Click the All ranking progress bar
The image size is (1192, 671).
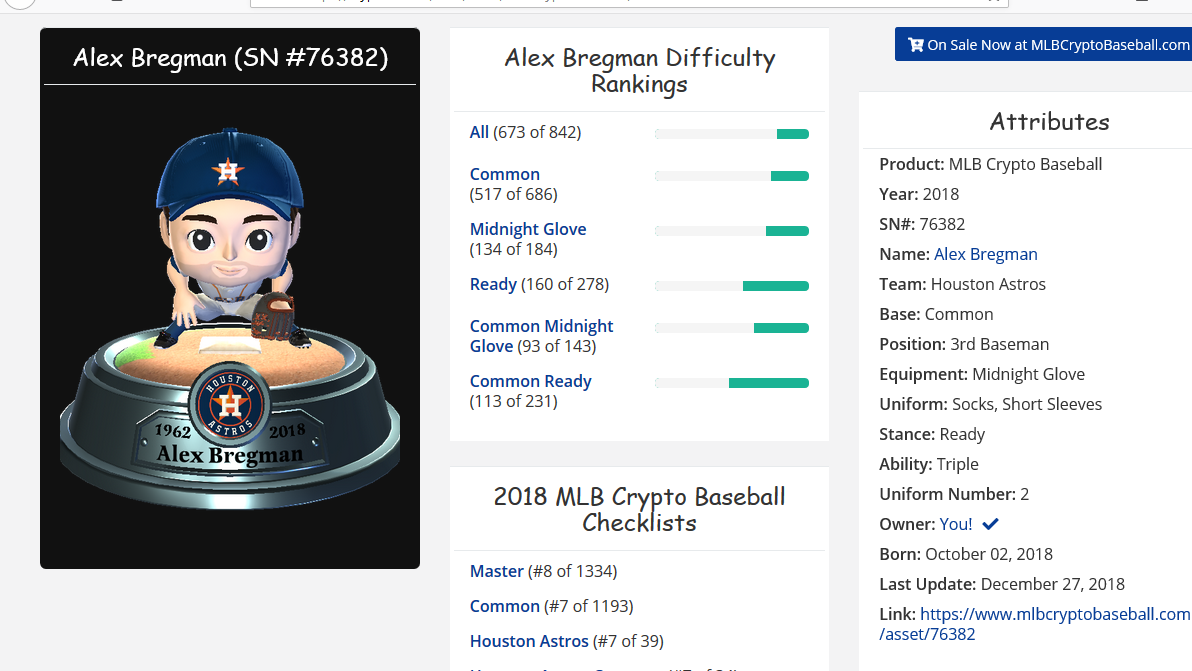731,134
